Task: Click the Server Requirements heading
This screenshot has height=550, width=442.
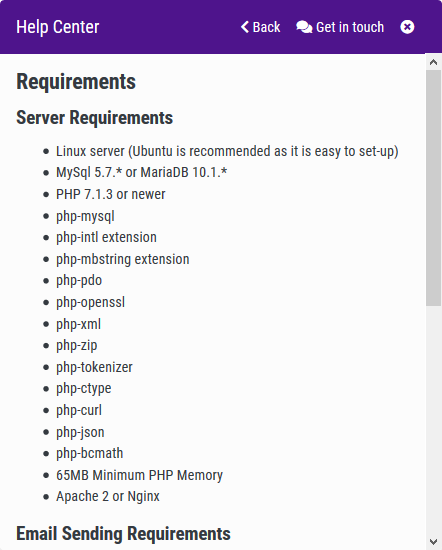Action: click(x=95, y=118)
